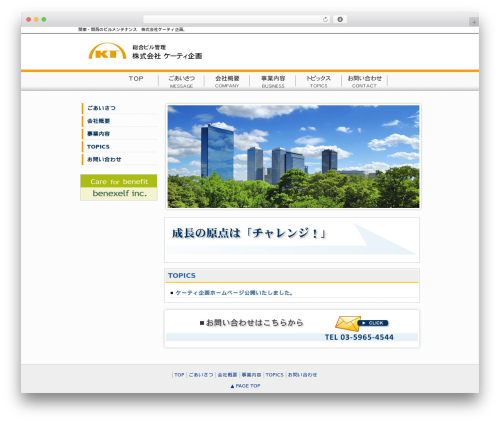Click the download icon beside address bar
Screen dimensions: 500x423
point(340,19)
